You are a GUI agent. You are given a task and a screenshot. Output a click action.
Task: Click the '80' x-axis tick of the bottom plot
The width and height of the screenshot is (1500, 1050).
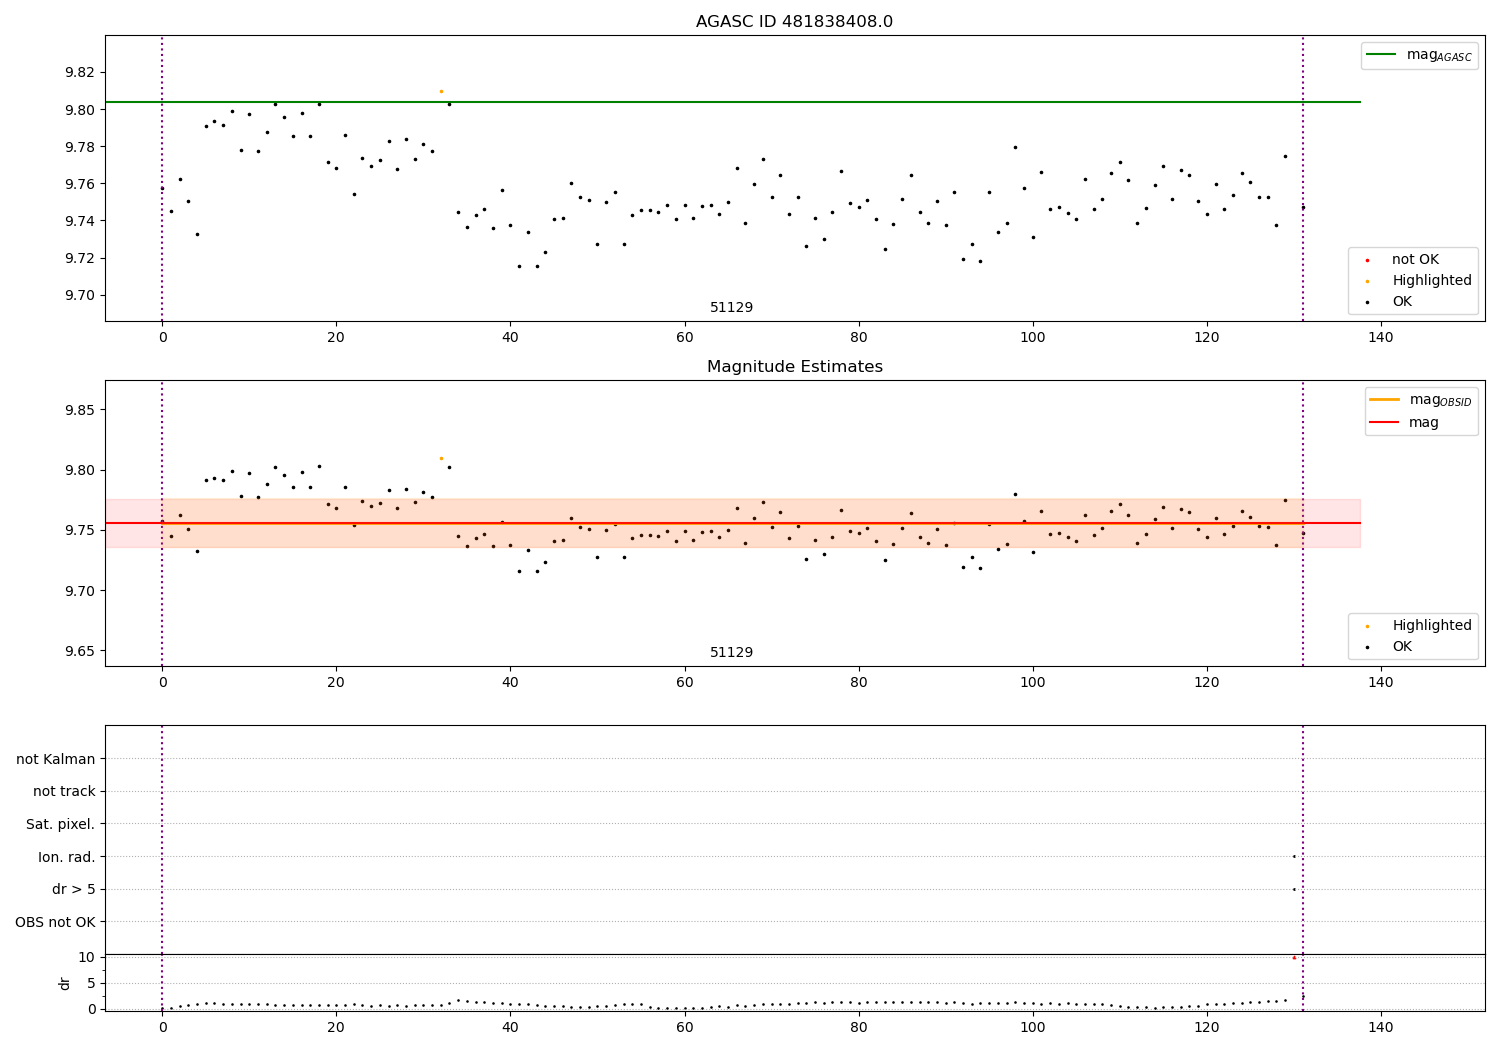click(x=858, y=1028)
